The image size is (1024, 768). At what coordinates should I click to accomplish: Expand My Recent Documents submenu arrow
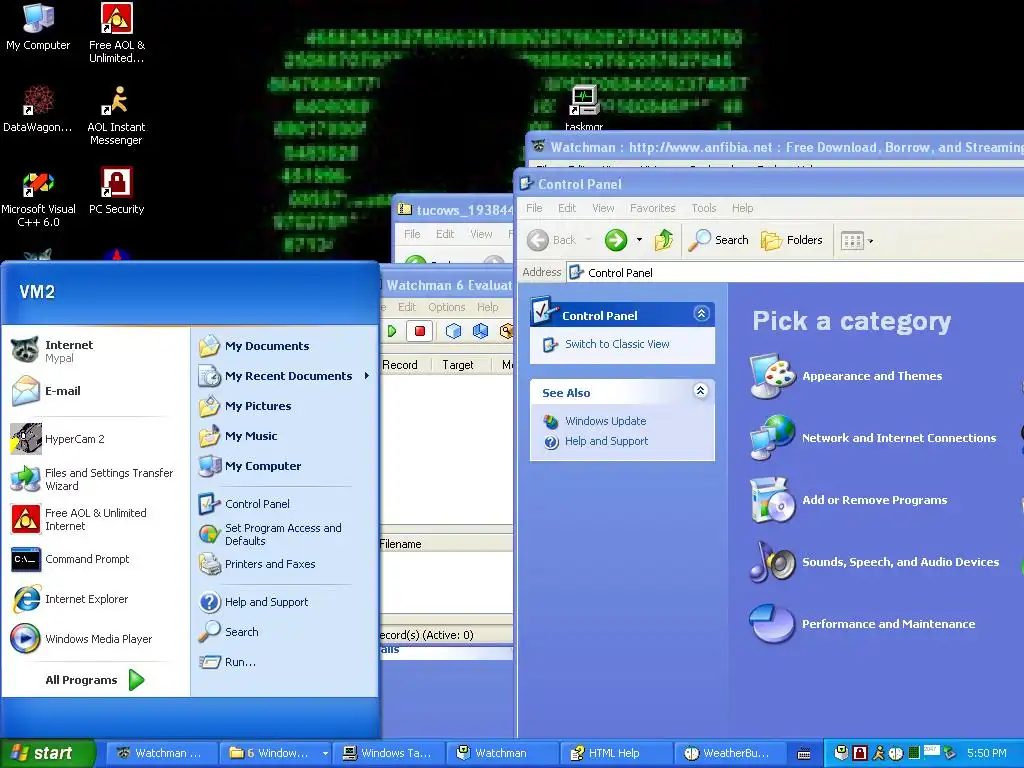coord(367,376)
